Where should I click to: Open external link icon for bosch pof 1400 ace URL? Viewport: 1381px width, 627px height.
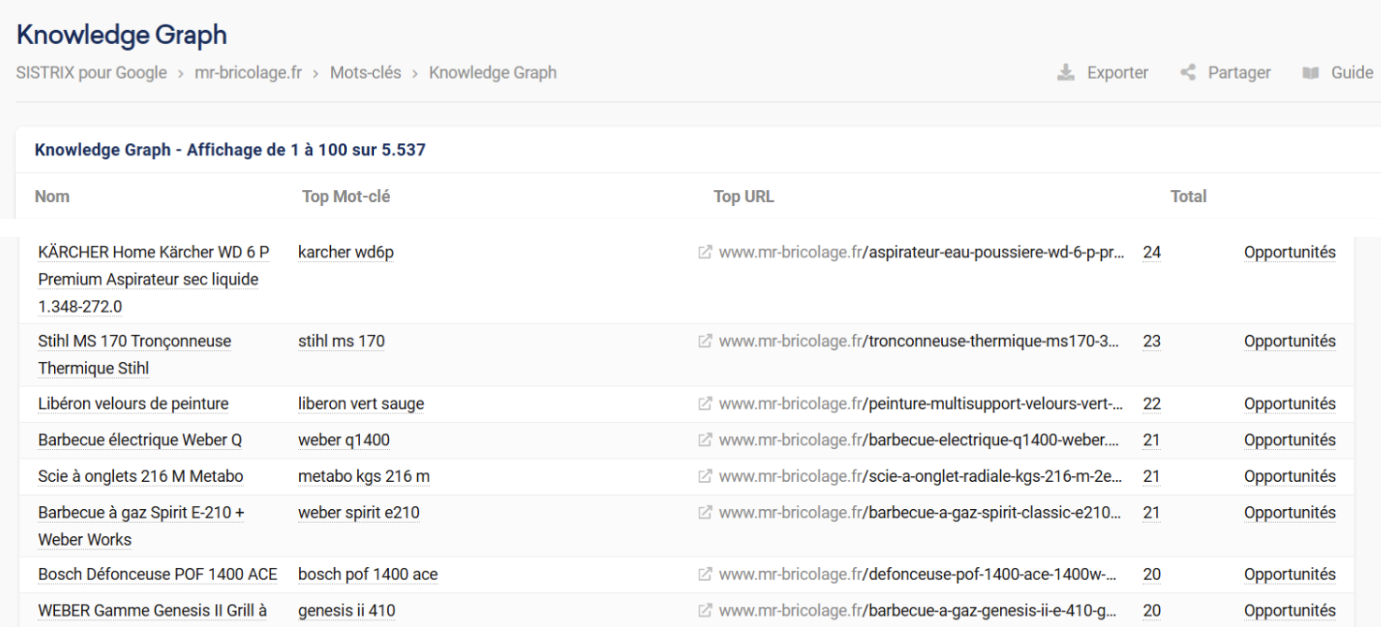[706, 575]
